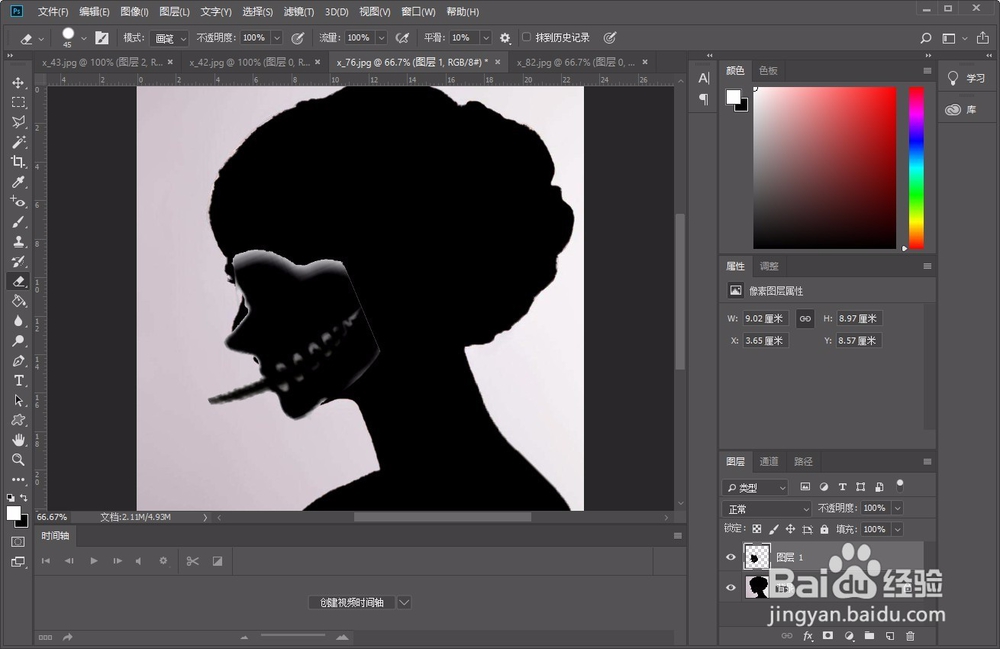
Task: Switch to 色板 swatches tab
Action: coord(768,70)
